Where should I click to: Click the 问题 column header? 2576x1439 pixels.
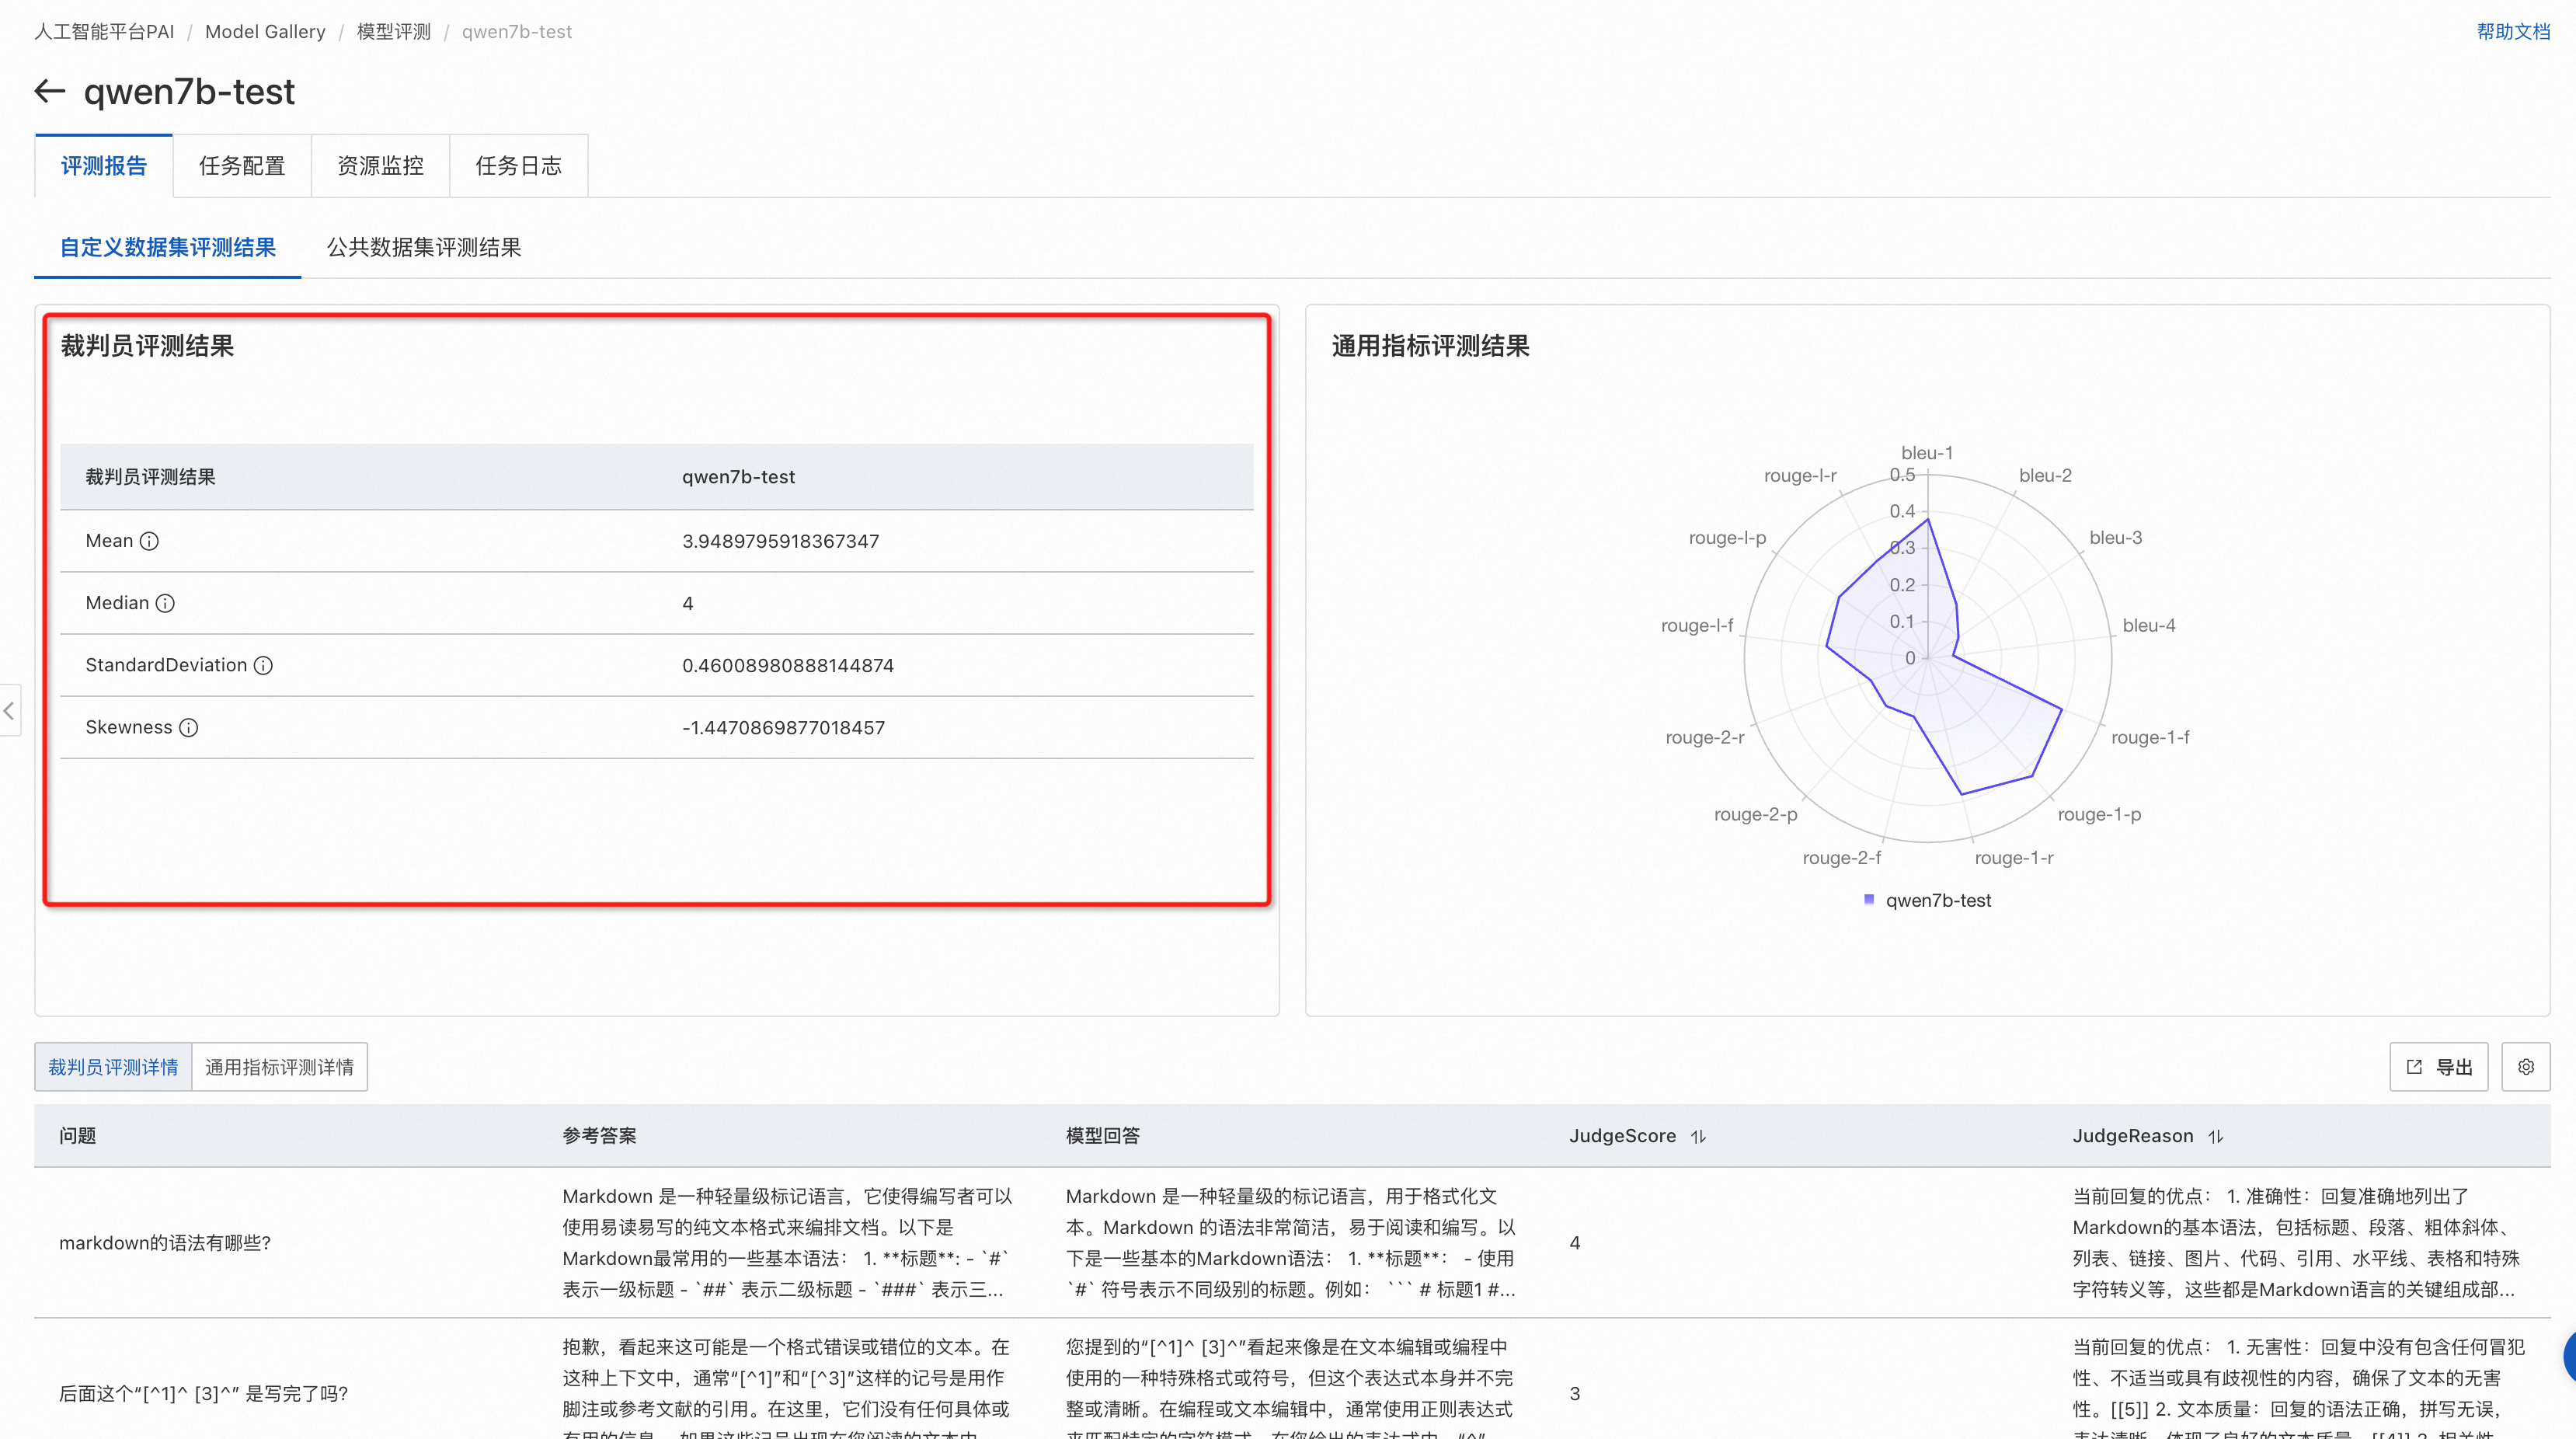[x=78, y=1136]
